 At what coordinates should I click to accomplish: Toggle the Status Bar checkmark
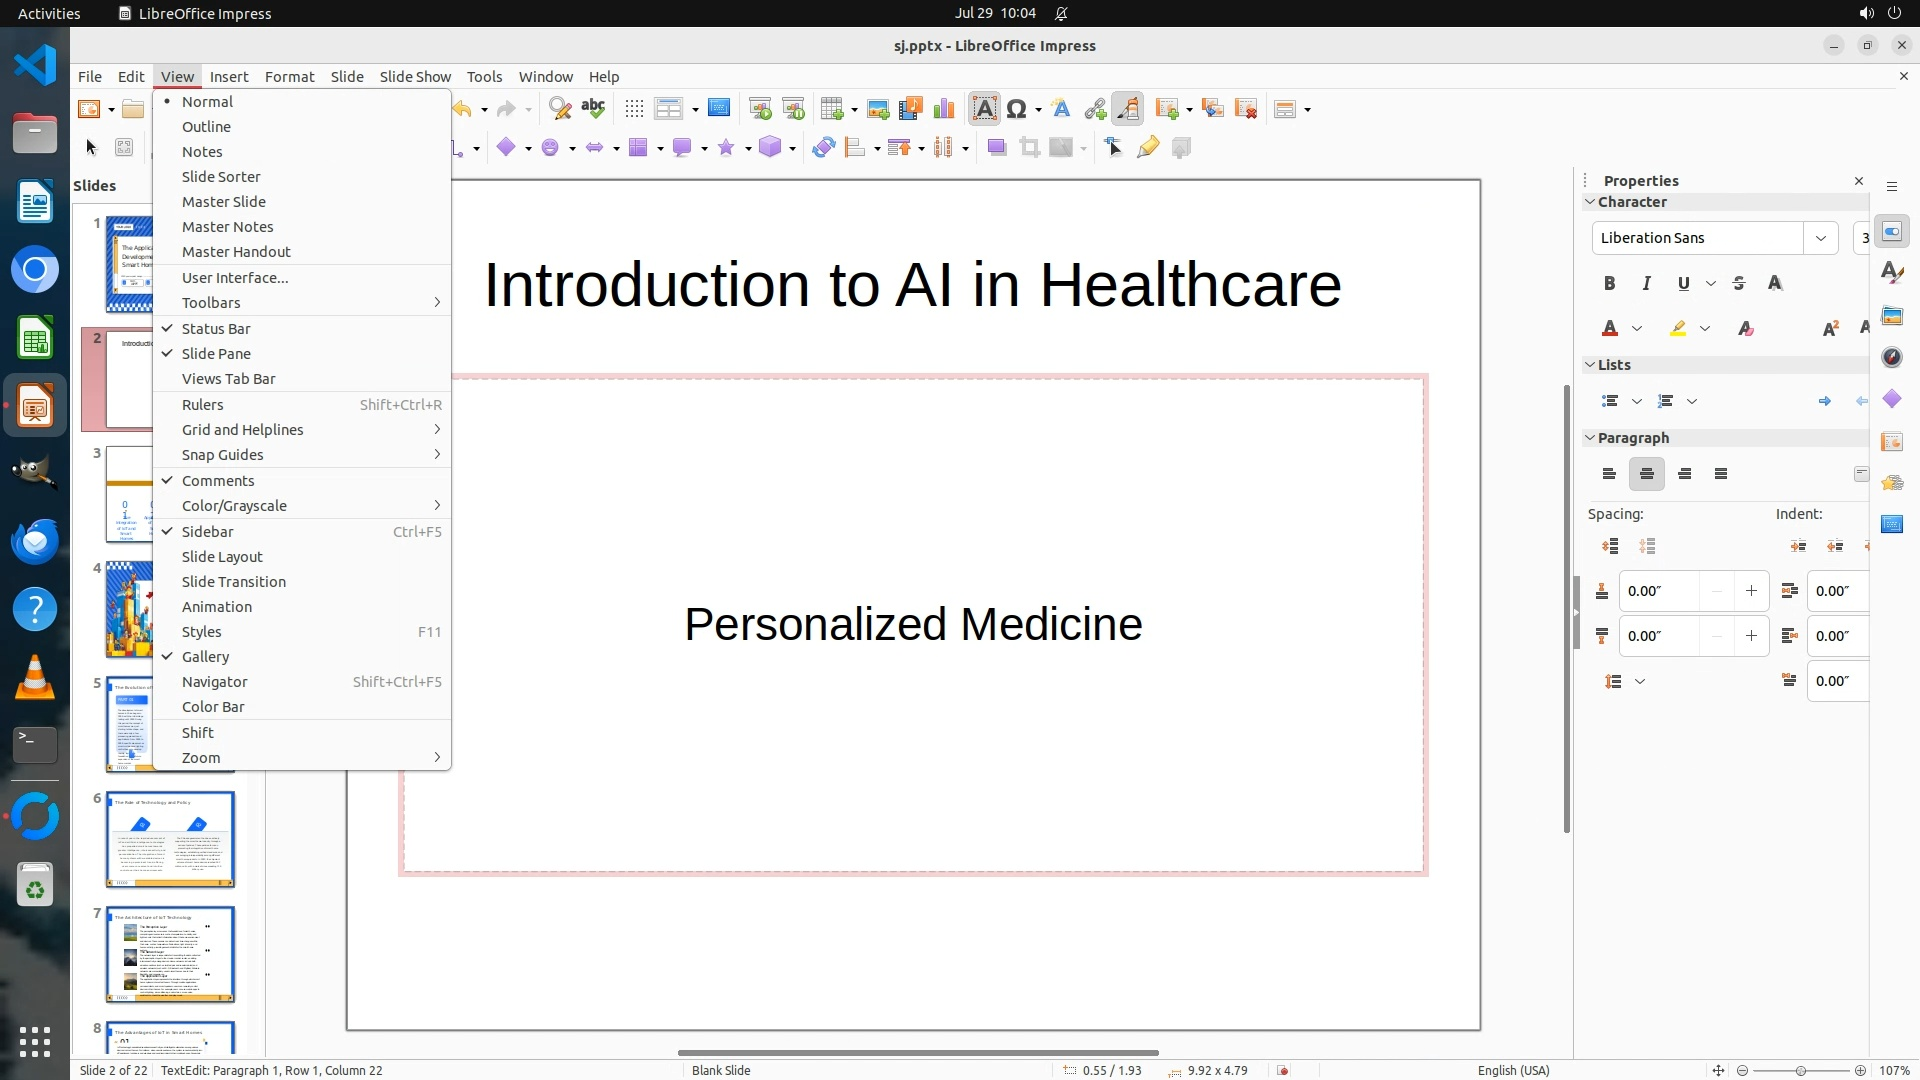click(216, 328)
